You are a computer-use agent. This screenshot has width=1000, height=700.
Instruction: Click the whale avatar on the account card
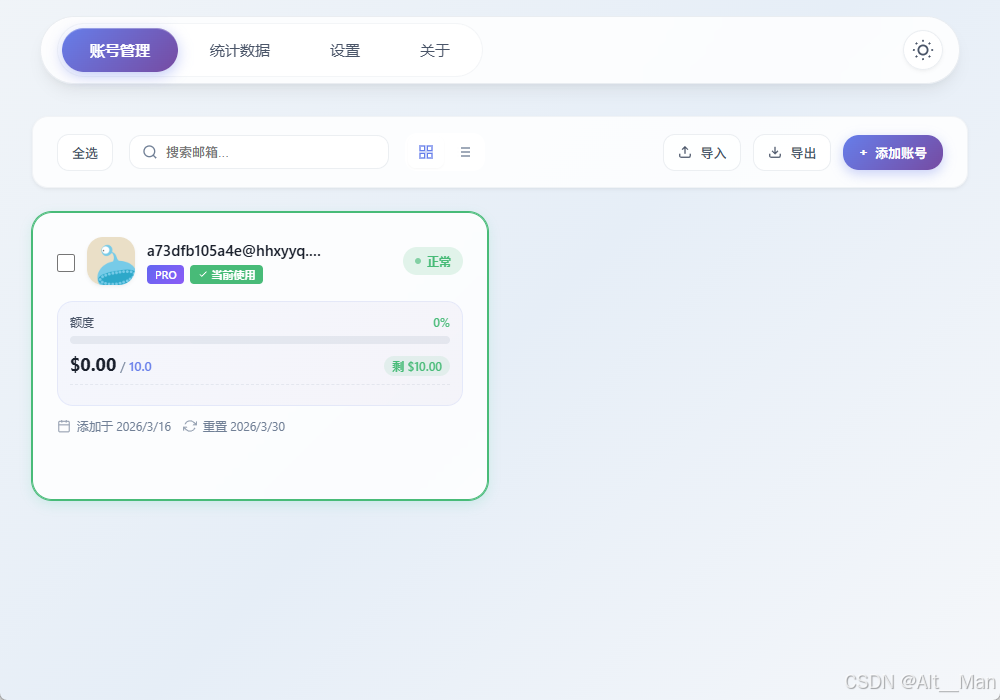pyautogui.click(x=110, y=261)
